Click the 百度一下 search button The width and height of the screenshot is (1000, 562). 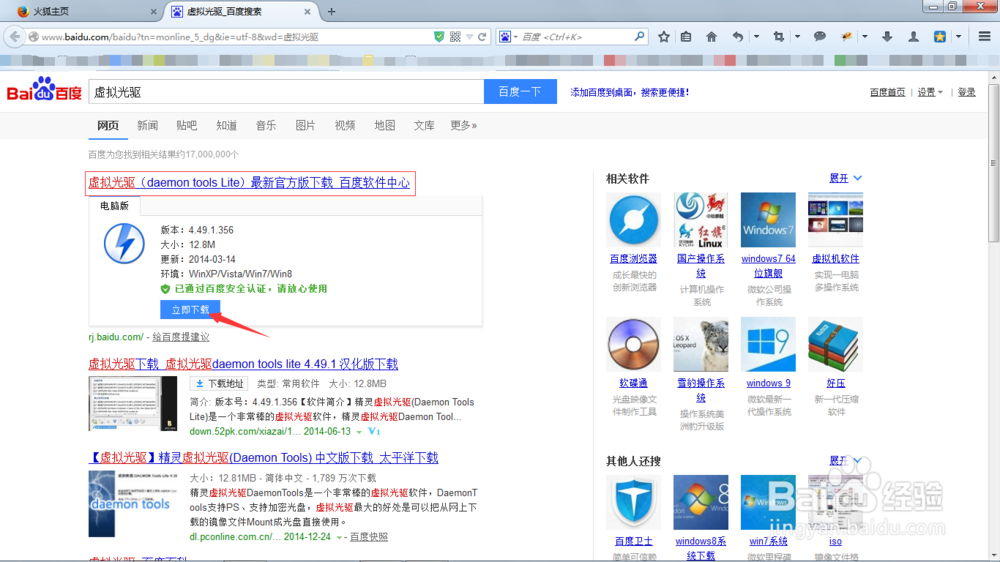[520, 92]
